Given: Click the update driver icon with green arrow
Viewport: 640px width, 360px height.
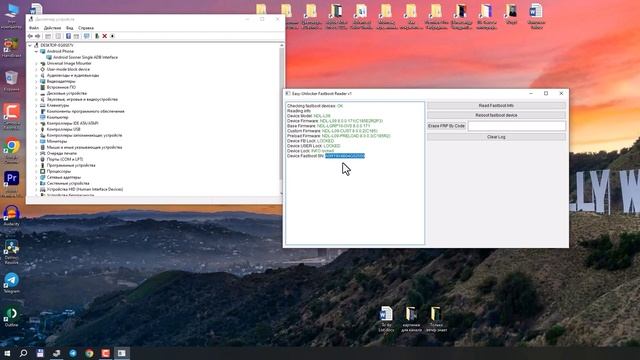Looking at the screenshot, I should tap(97, 36).
